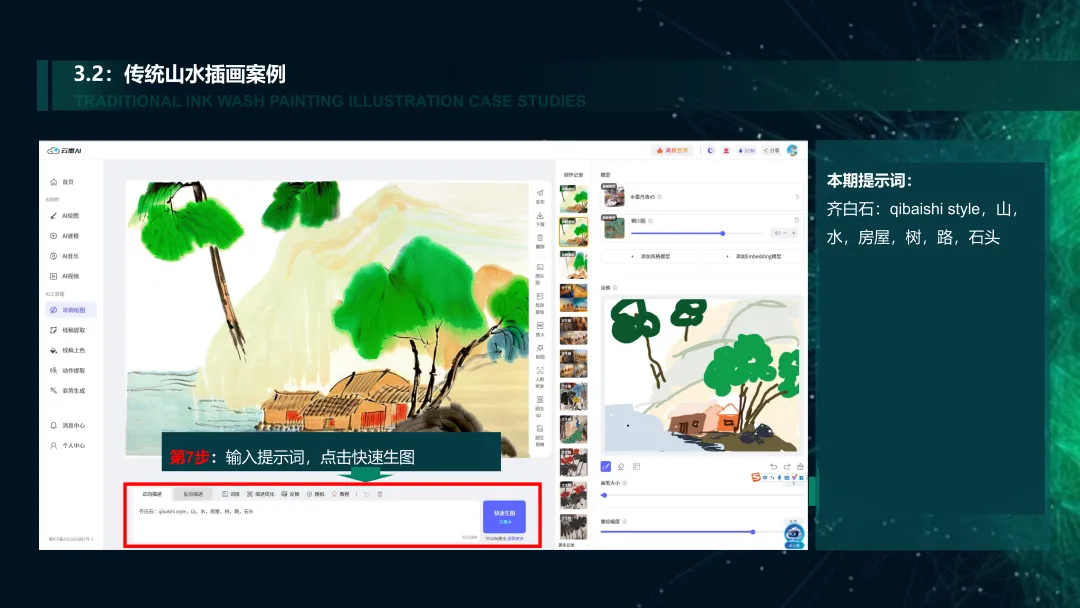Image resolution: width=1080 pixels, height=608 pixels.
Task: Click the 云雀AI logo
Action: tap(65, 151)
